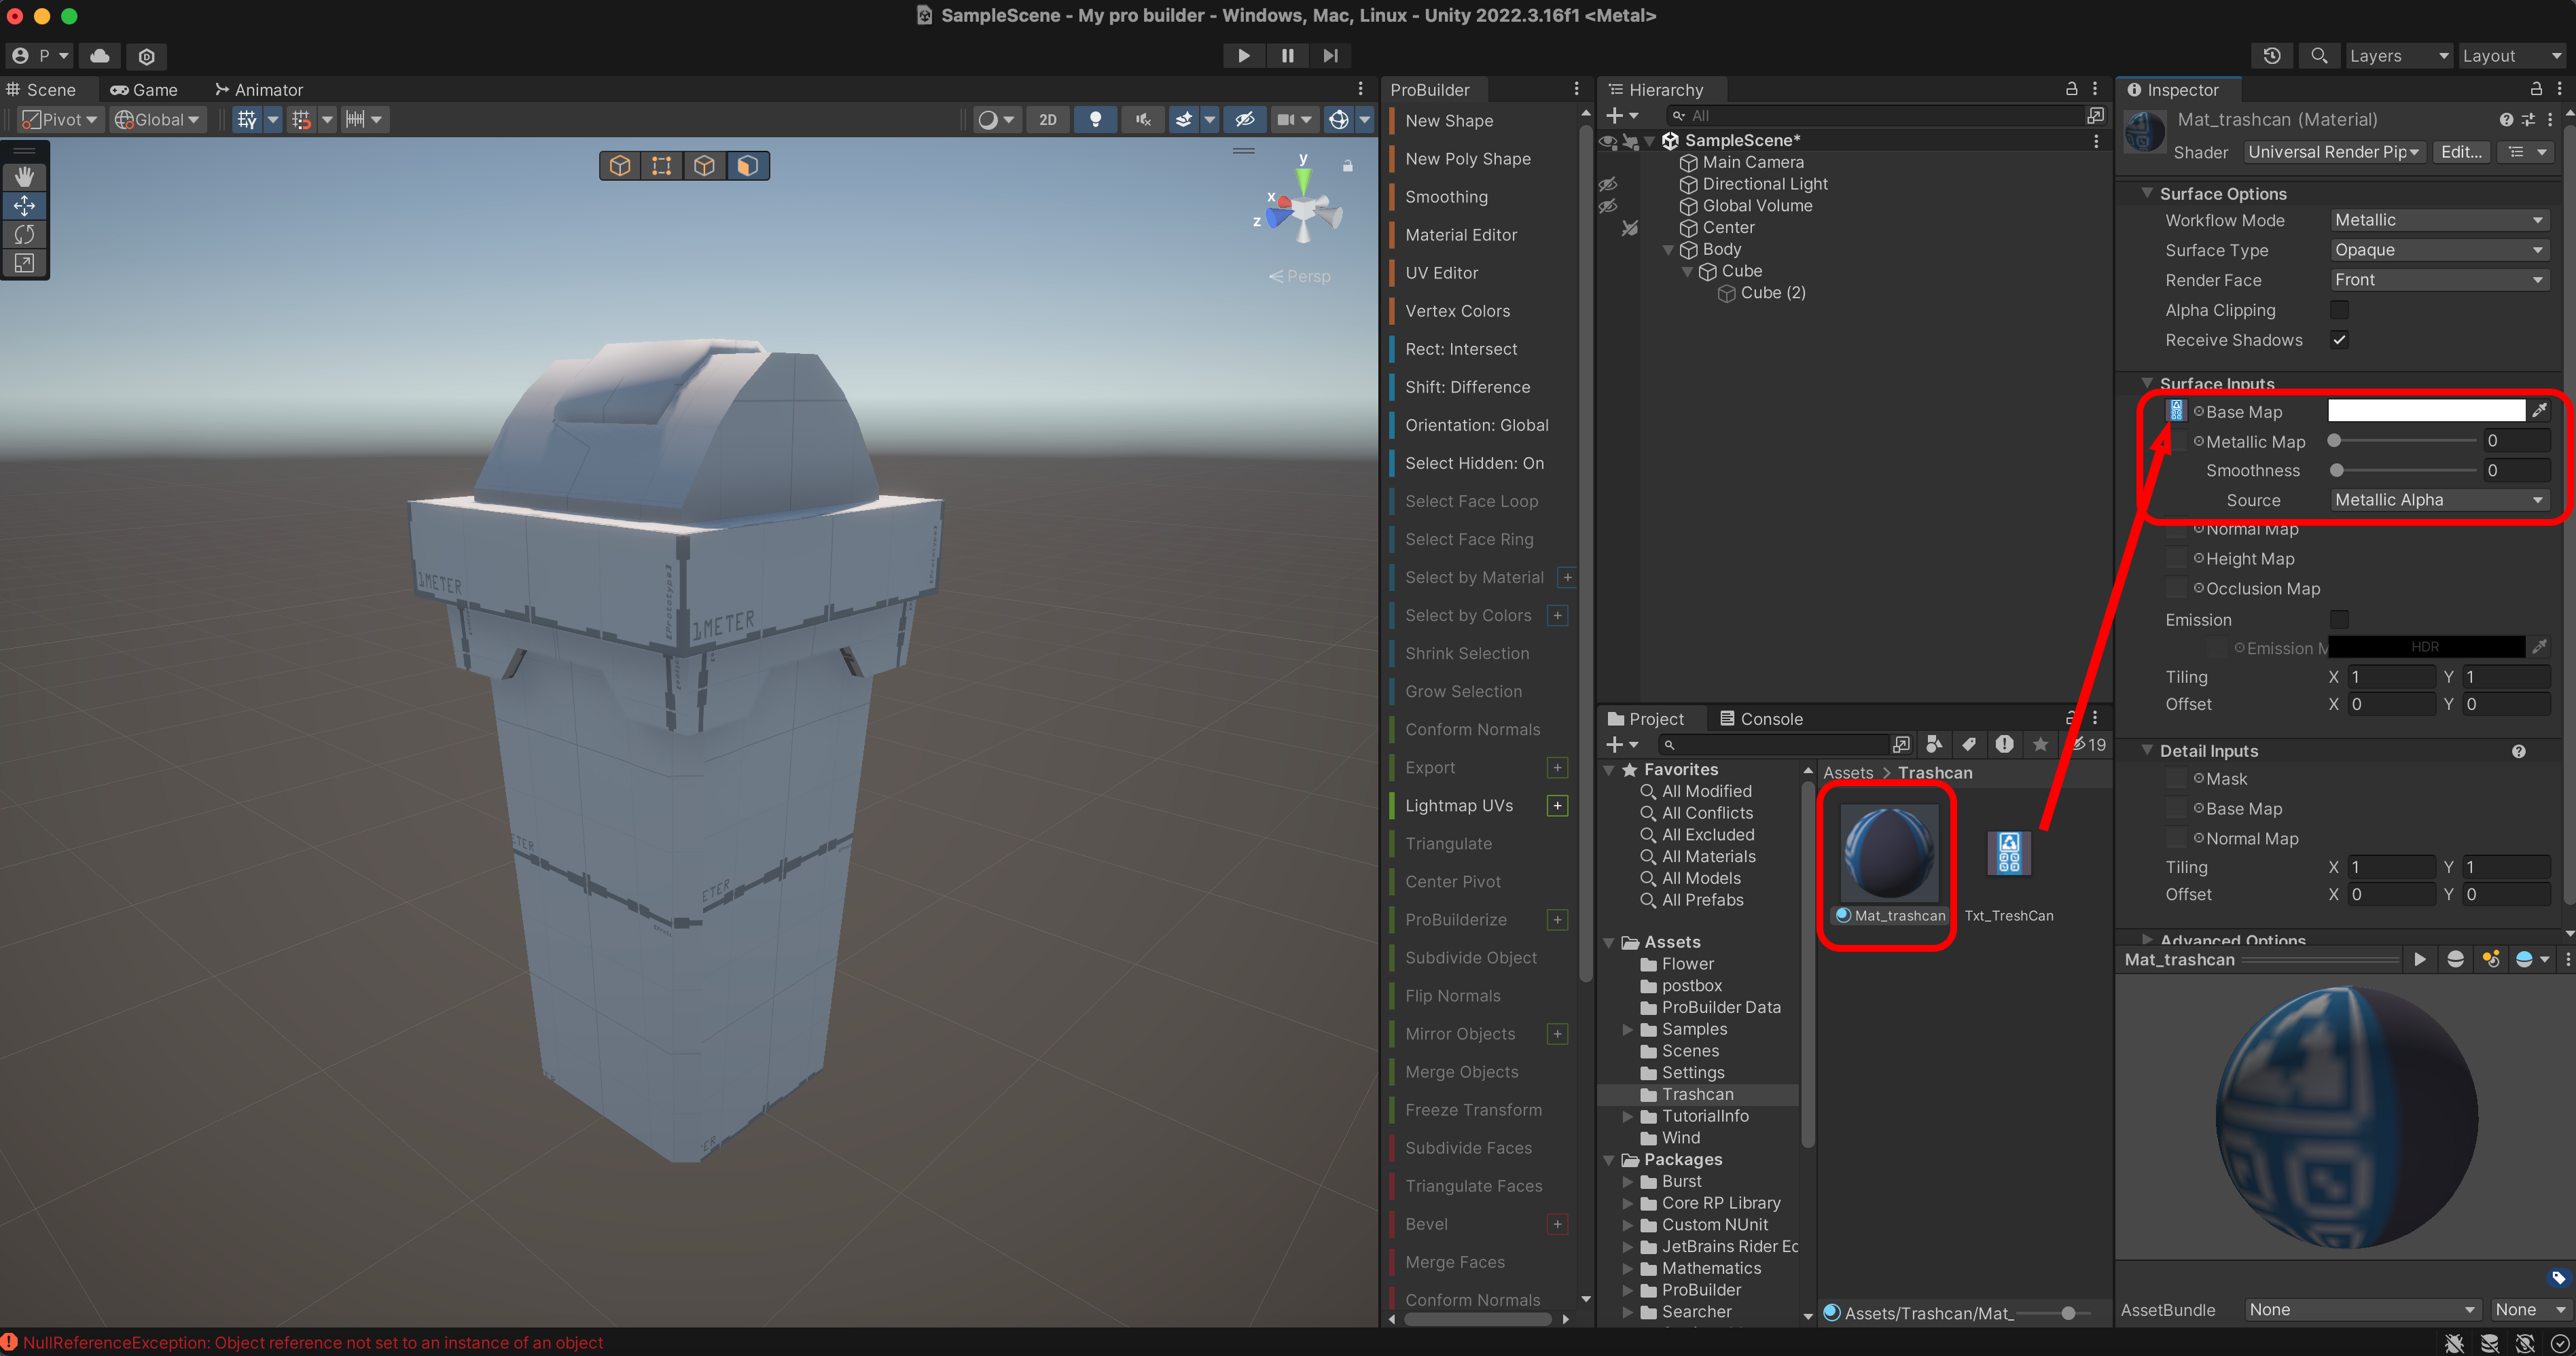Expand the Samples folder in Assets
Screen dimensions: 2576x1356
coord(1628,1029)
